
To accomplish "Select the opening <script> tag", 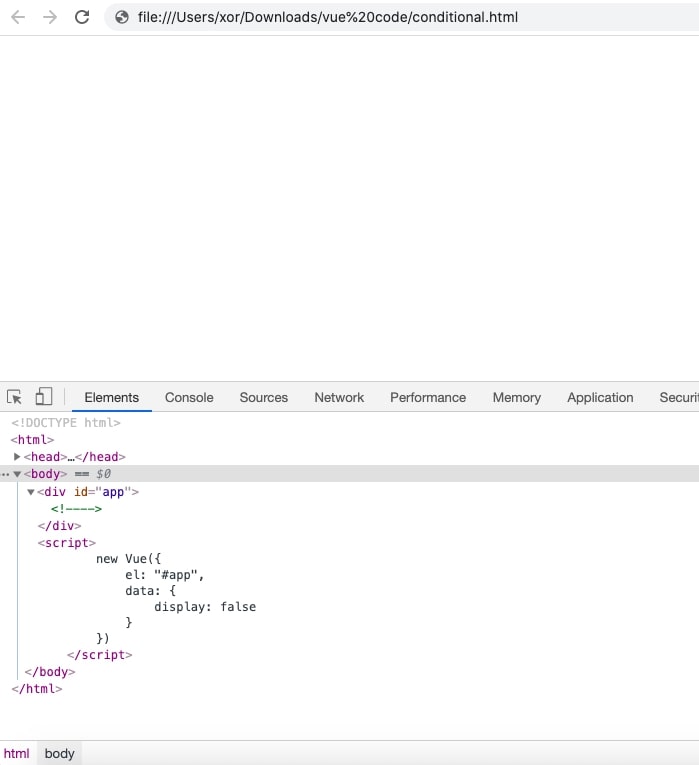I will pos(67,543).
